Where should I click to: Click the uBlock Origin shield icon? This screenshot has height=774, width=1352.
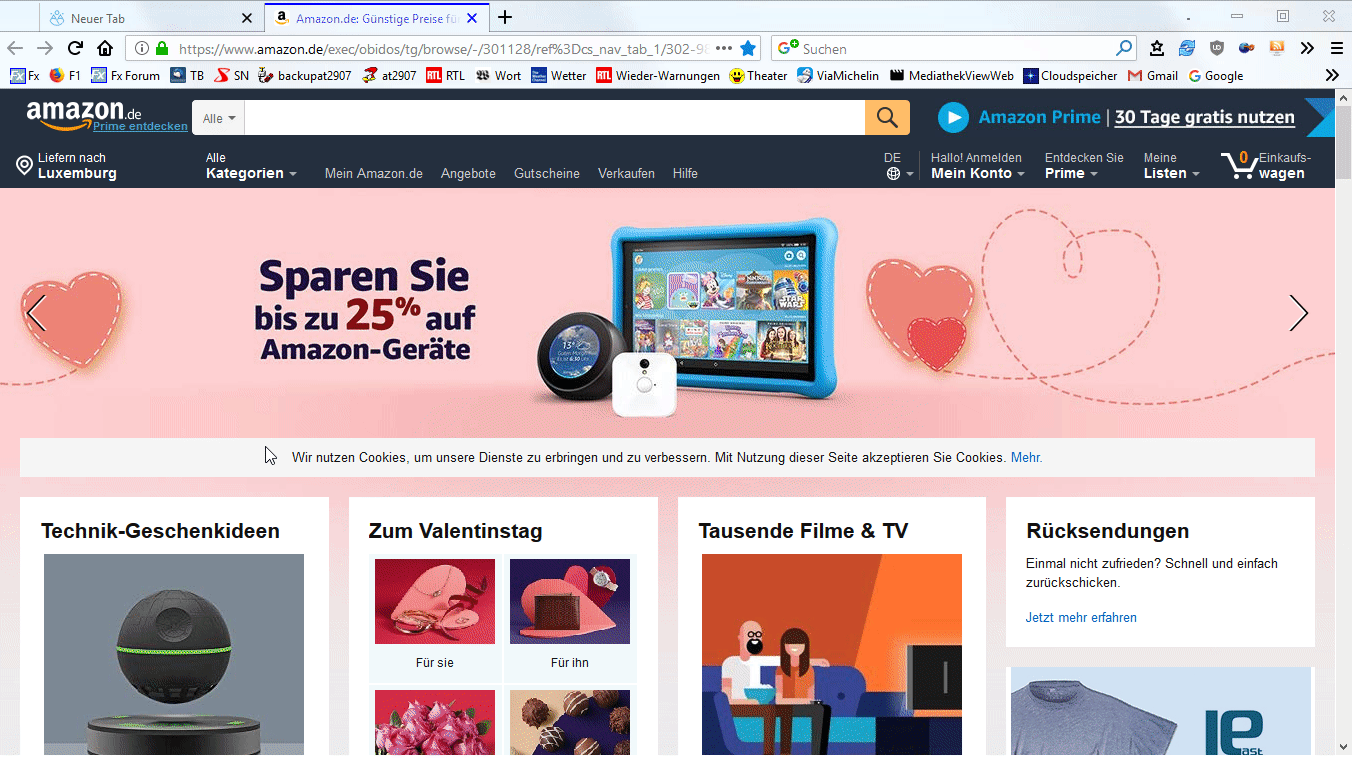pyautogui.click(x=1217, y=48)
